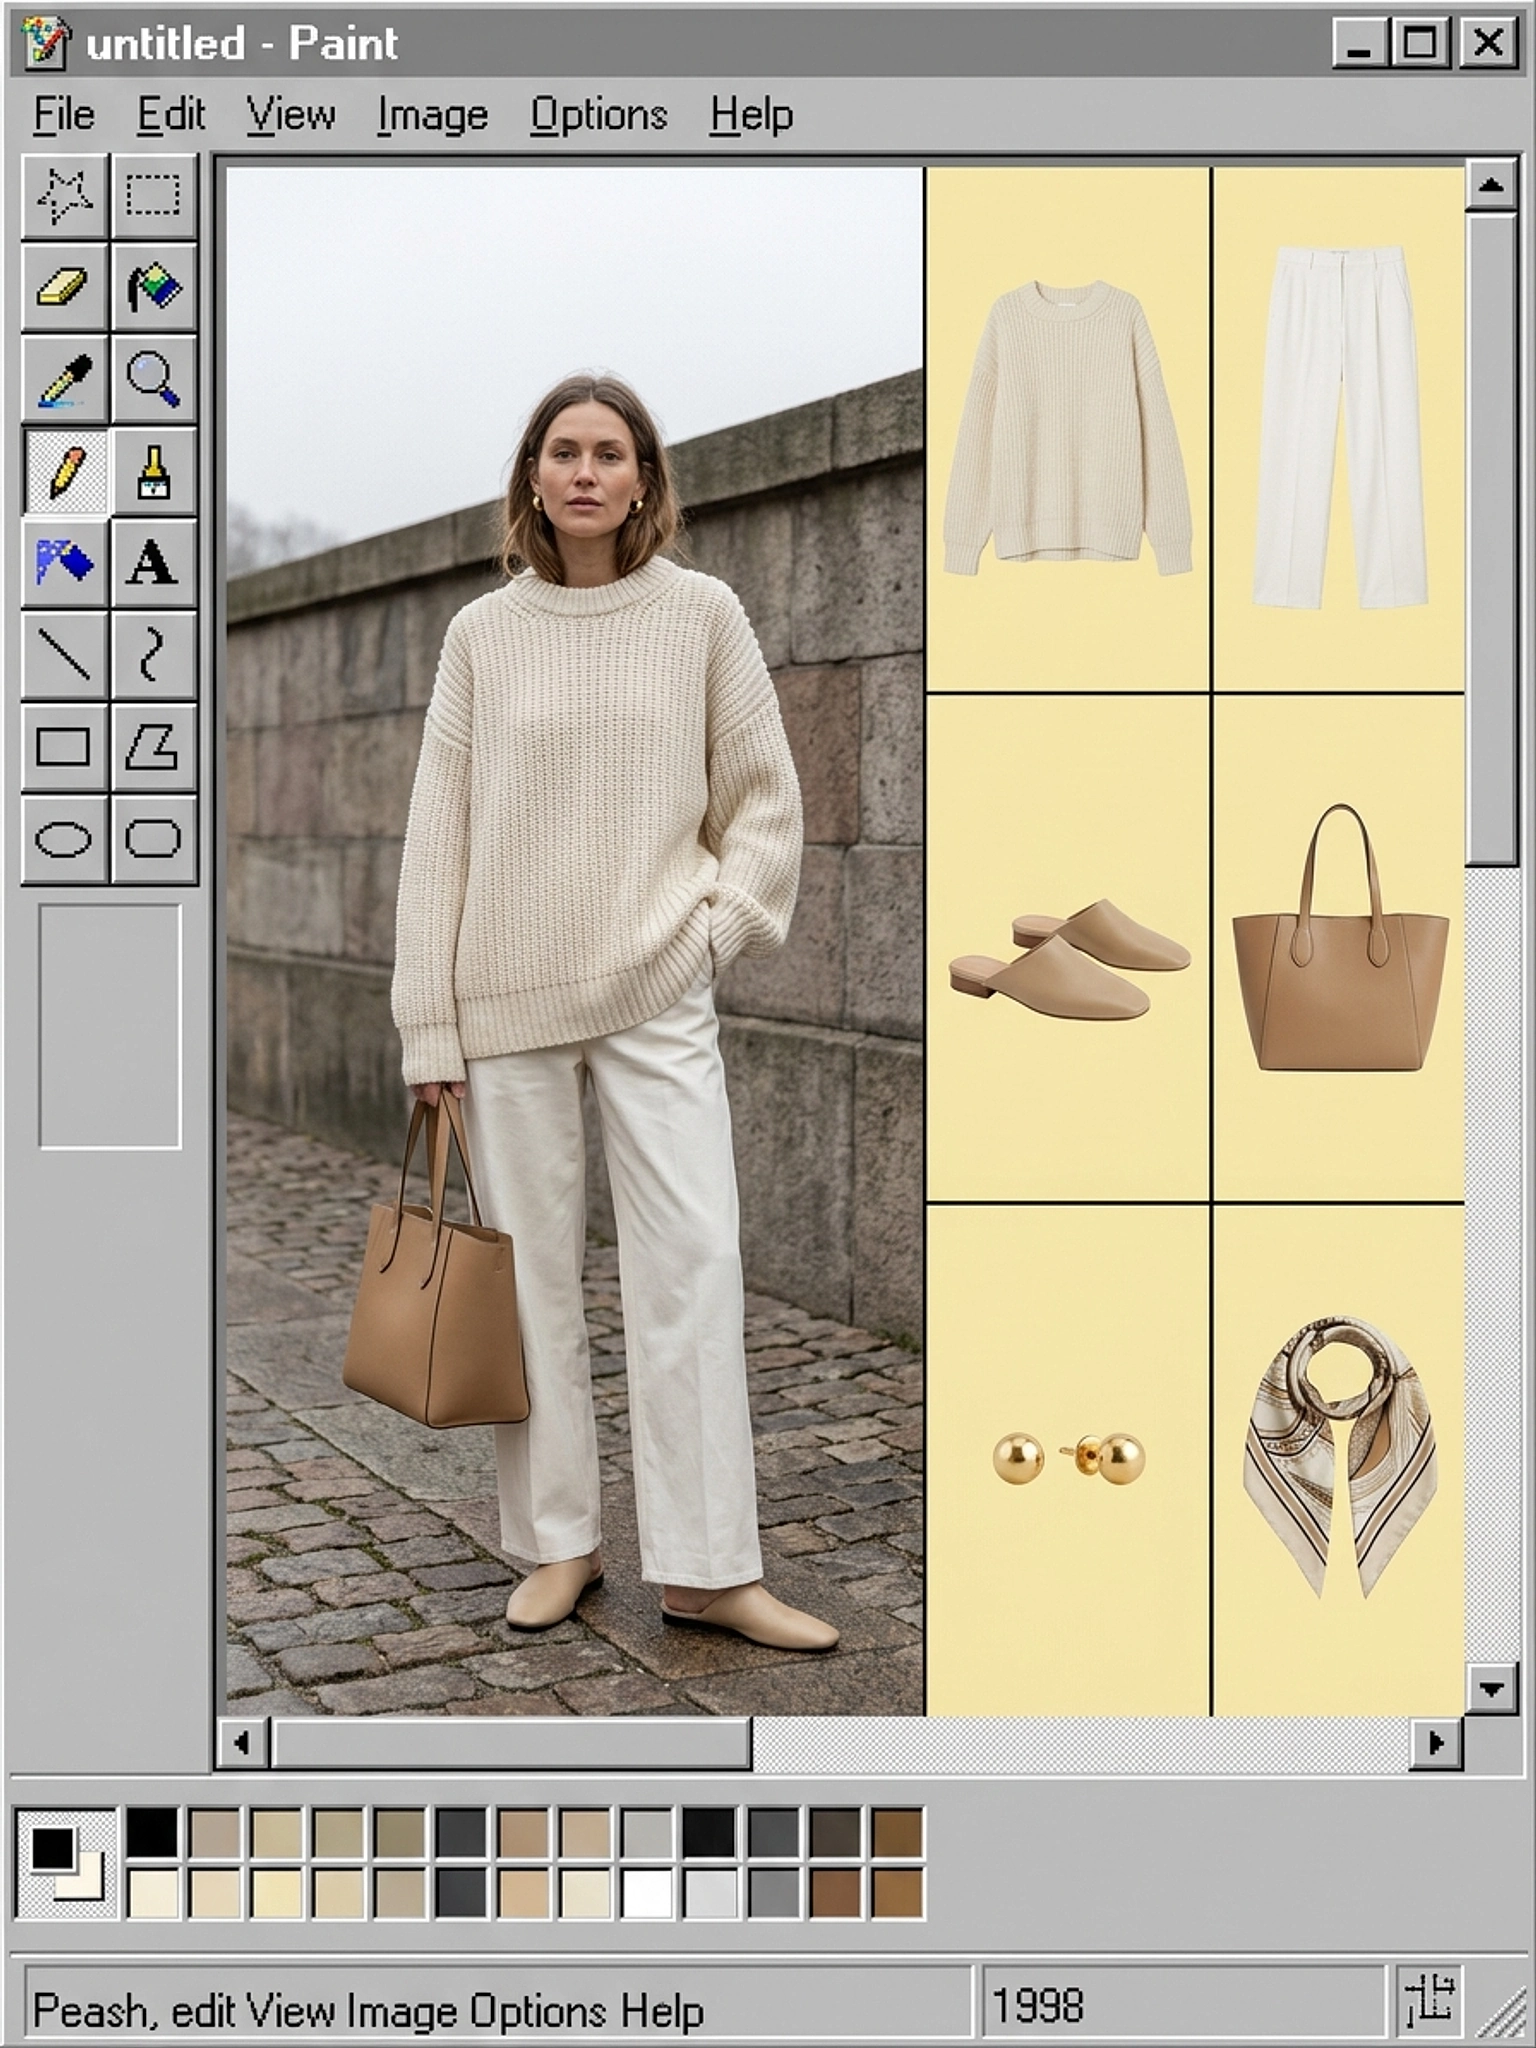The image size is (1536, 2048).
Task: Open the Help menu
Action: point(751,115)
